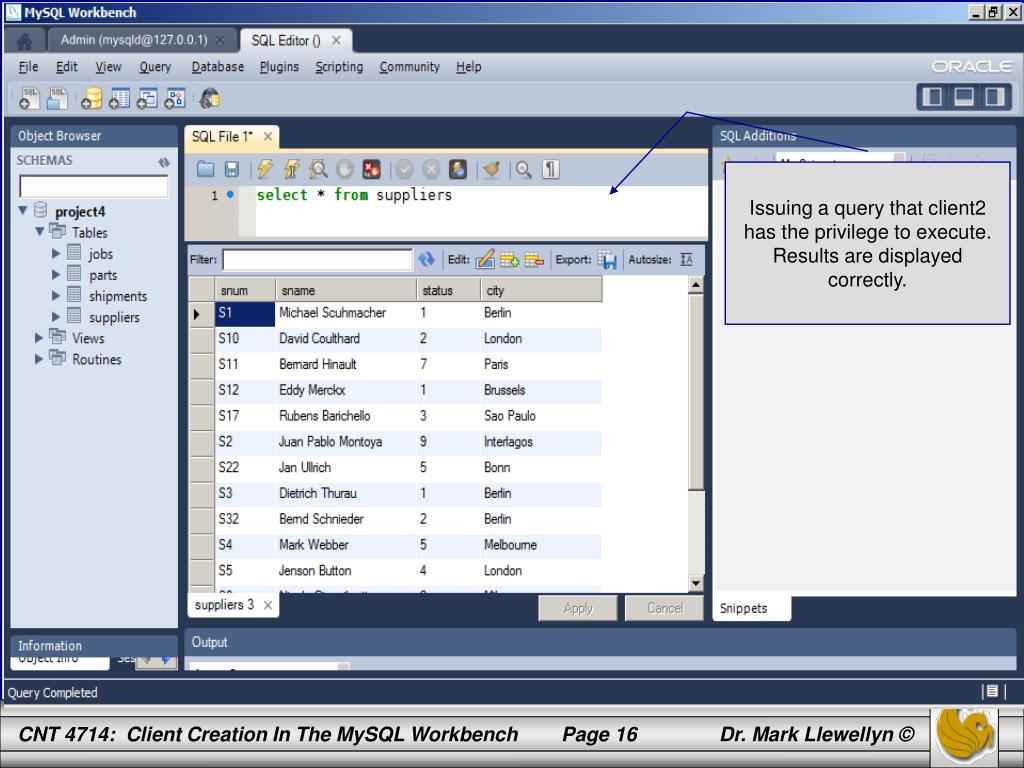Run Explain on the query
Image resolution: width=1024 pixels, height=768 pixels.
point(318,170)
